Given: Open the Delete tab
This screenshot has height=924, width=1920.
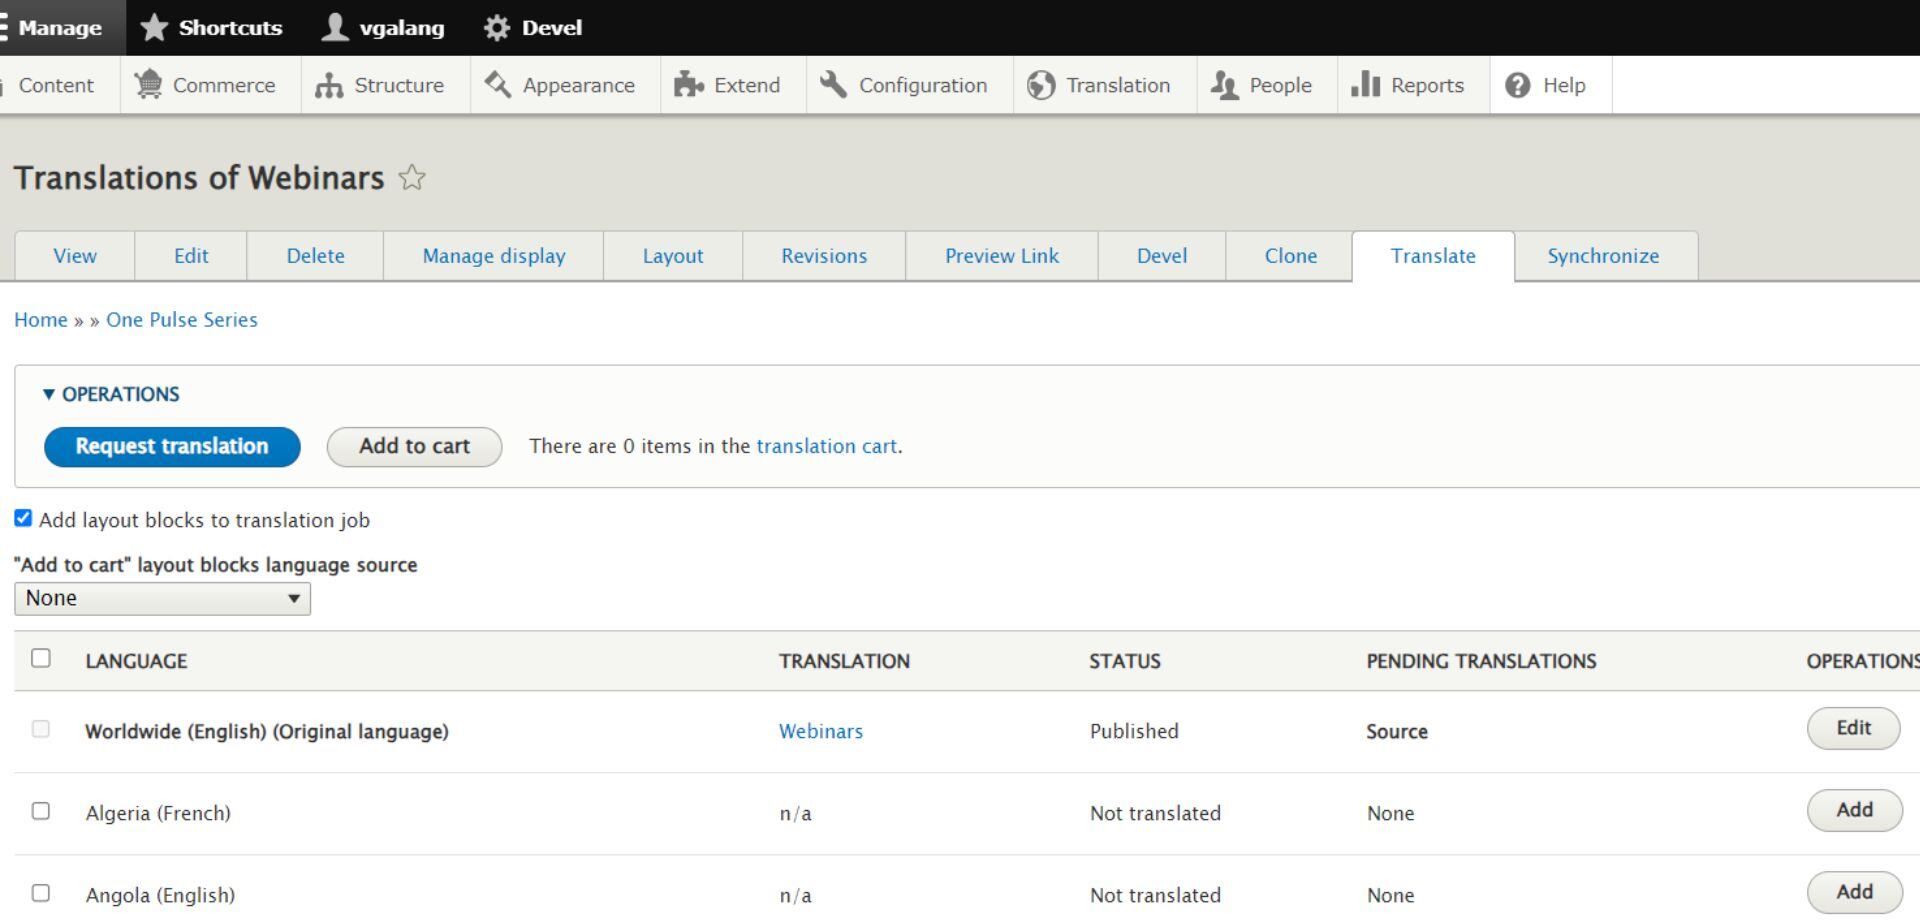Looking at the screenshot, I should (315, 256).
